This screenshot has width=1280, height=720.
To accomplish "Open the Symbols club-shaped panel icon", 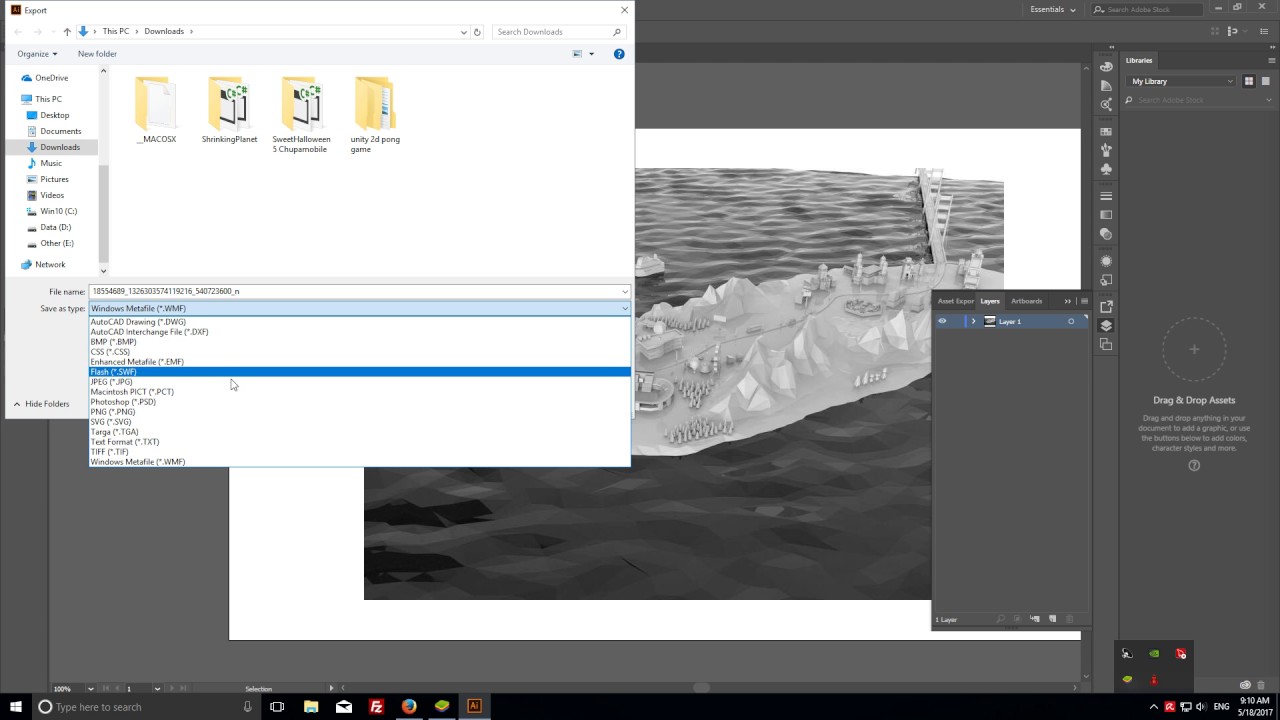I will pos(1106,169).
